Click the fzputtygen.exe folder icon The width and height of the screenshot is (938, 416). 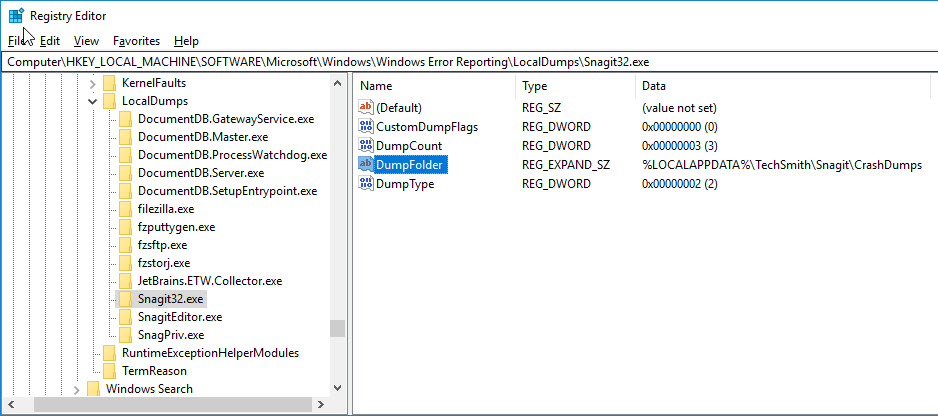[x=125, y=227]
